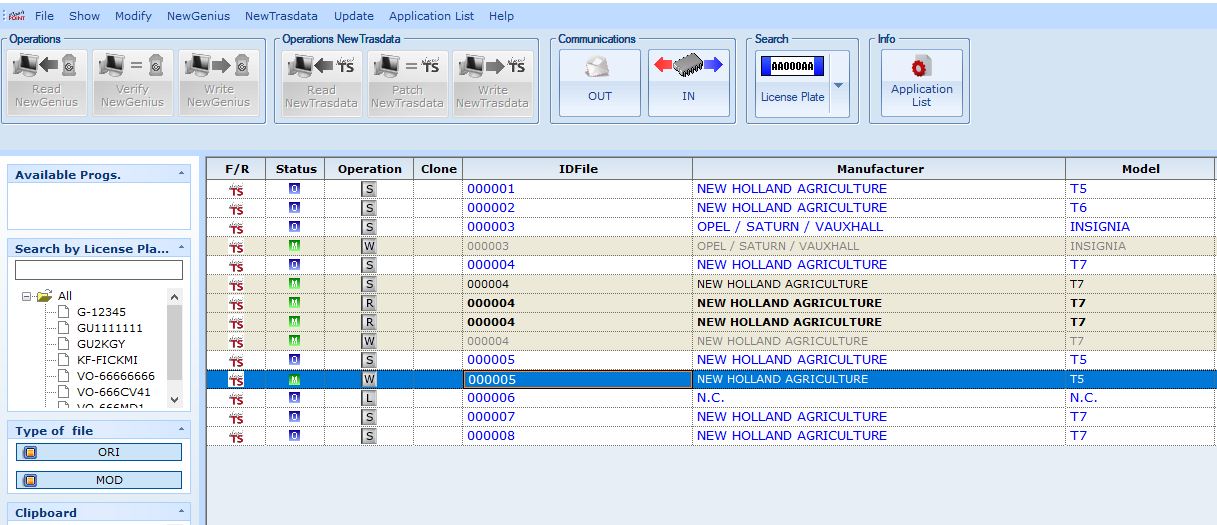Open the Application List menu
This screenshot has width=1217, height=525.
[432, 16]
